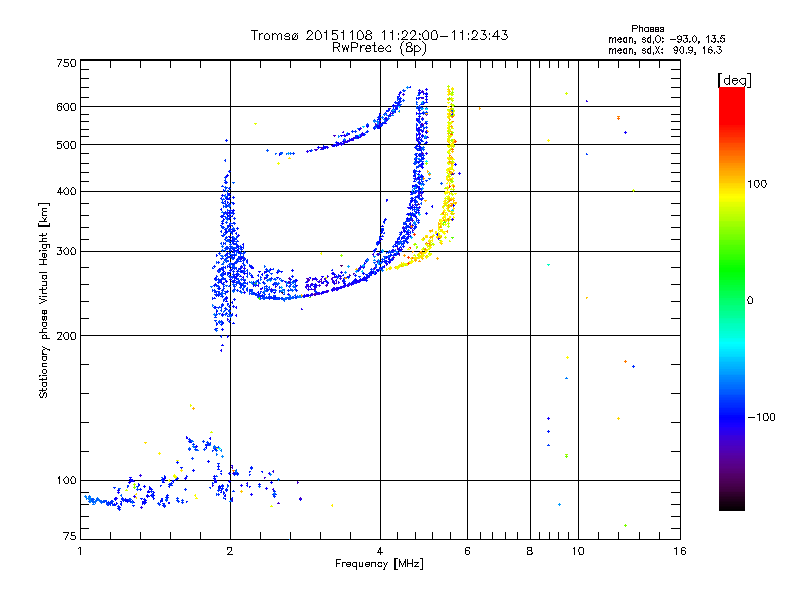Viewport: 800px width, 600px height.
Task: Click the y-axis tick label '300'
Action: (66, 251)
